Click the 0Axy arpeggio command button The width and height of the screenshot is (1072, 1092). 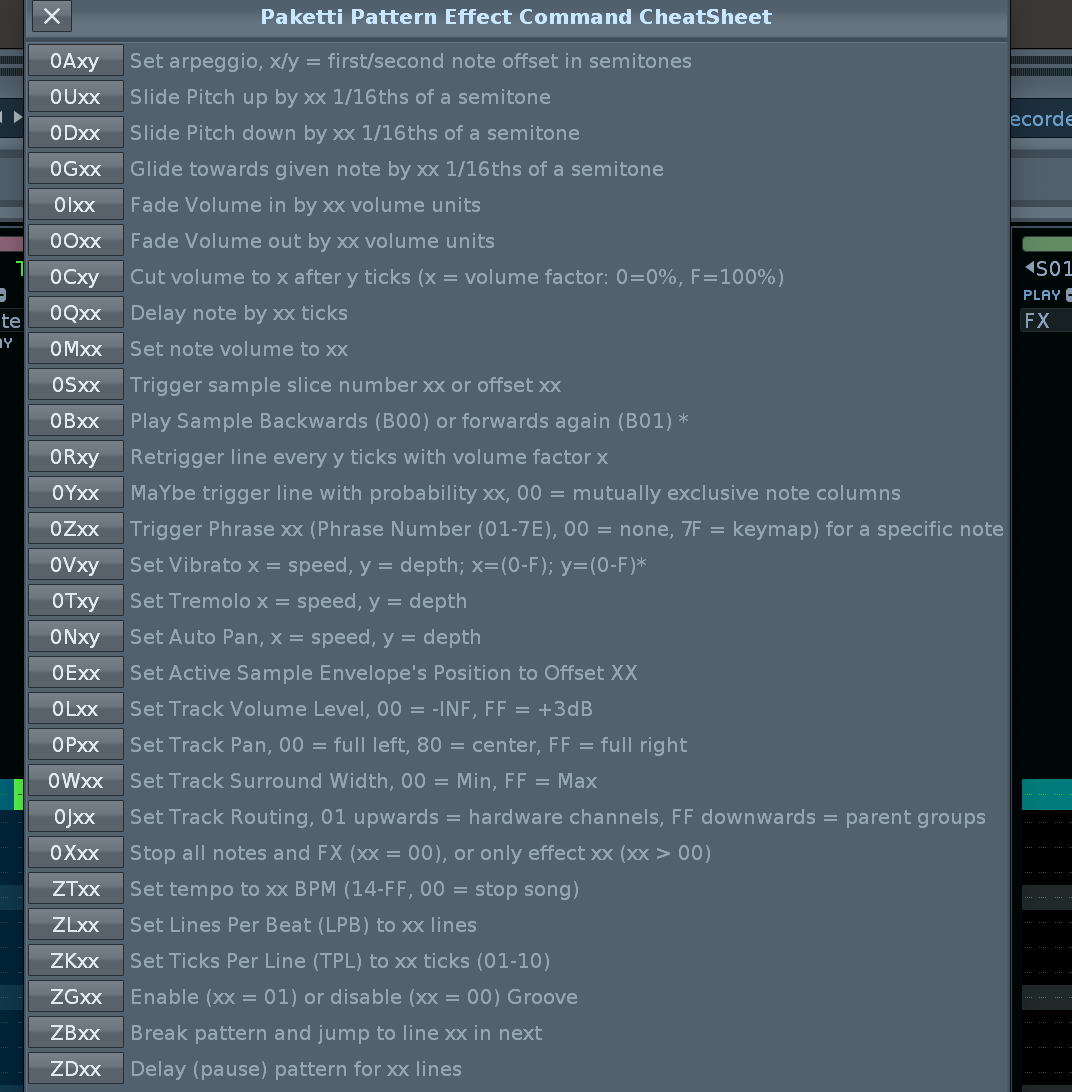pos(76,61)
